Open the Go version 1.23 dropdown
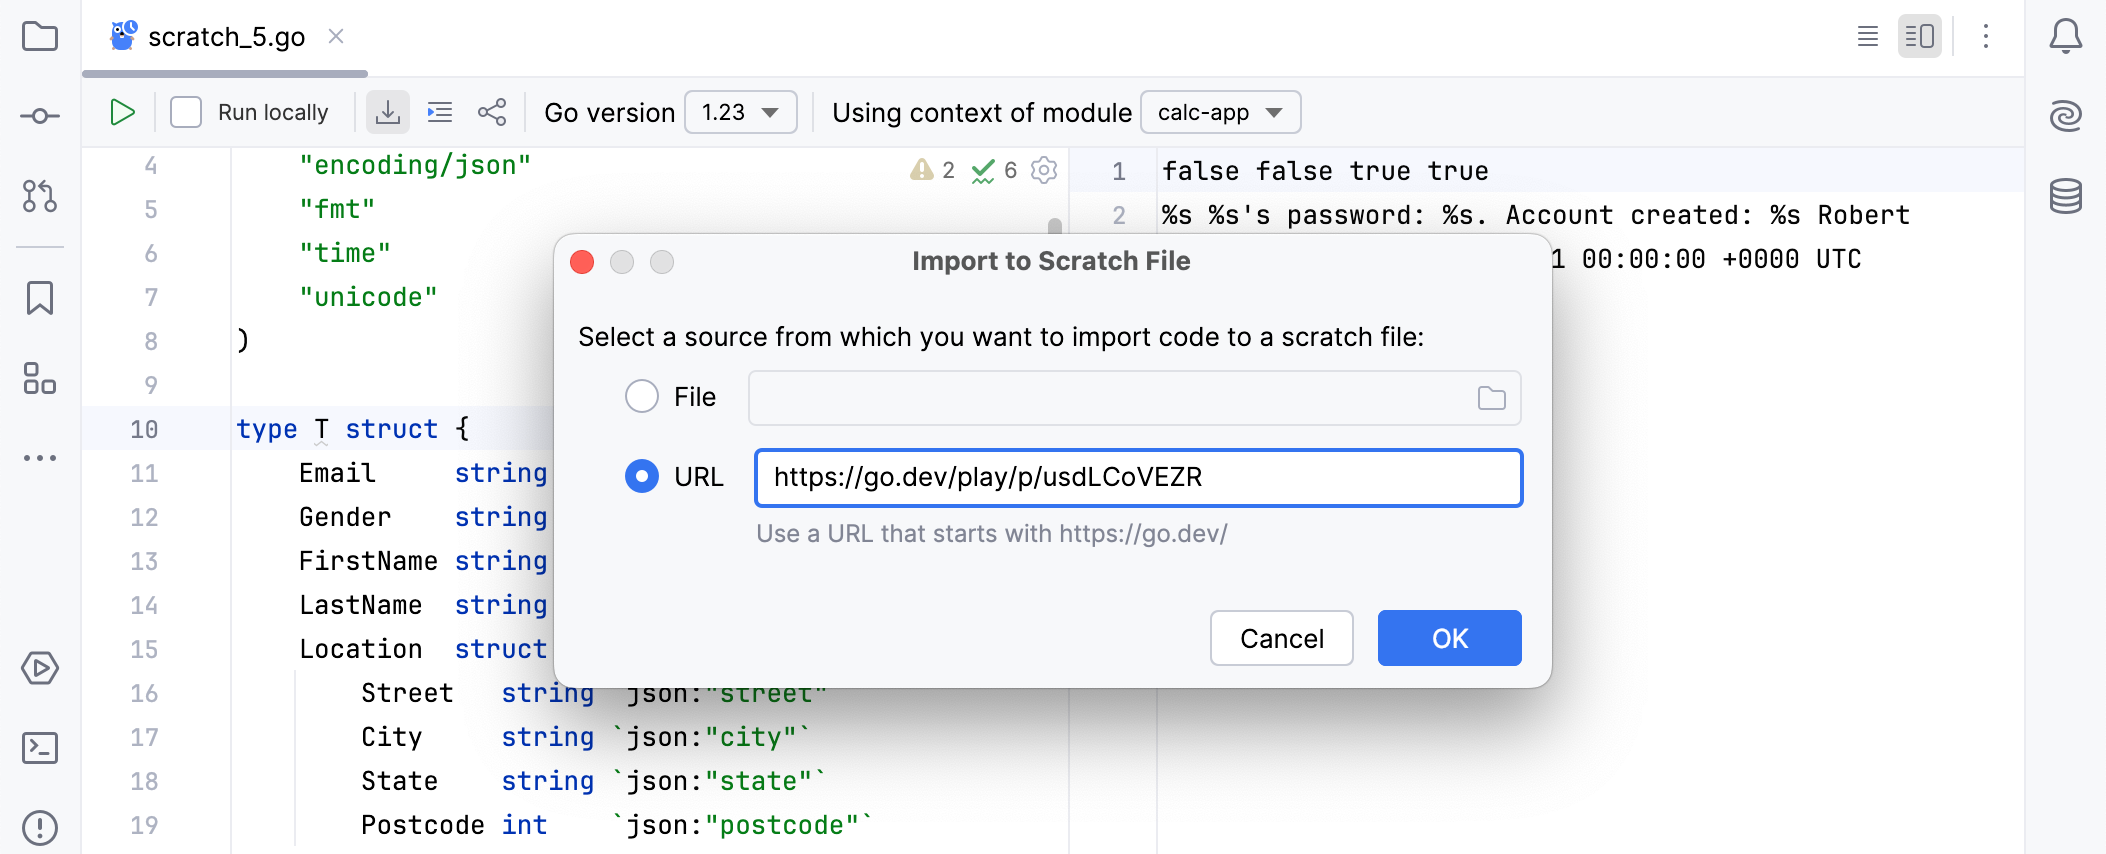This screenshot has width=2106, height=854. tap(741, 112)
